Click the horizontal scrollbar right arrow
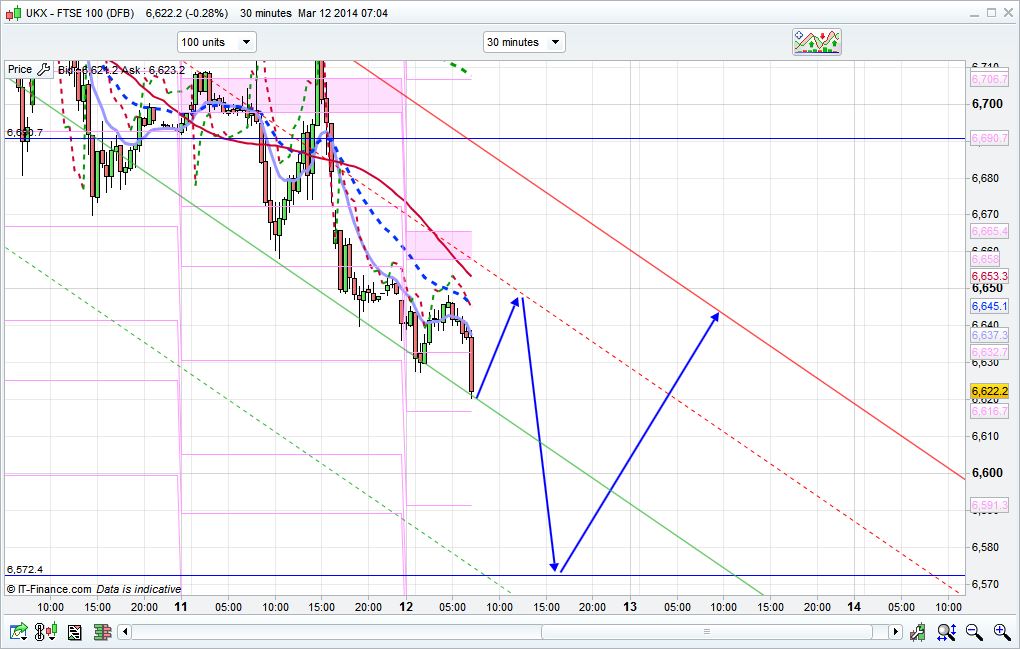Image resolution: width=1020 pixels, height=649 pixels. pyautogui.click(x=896, y=631)
